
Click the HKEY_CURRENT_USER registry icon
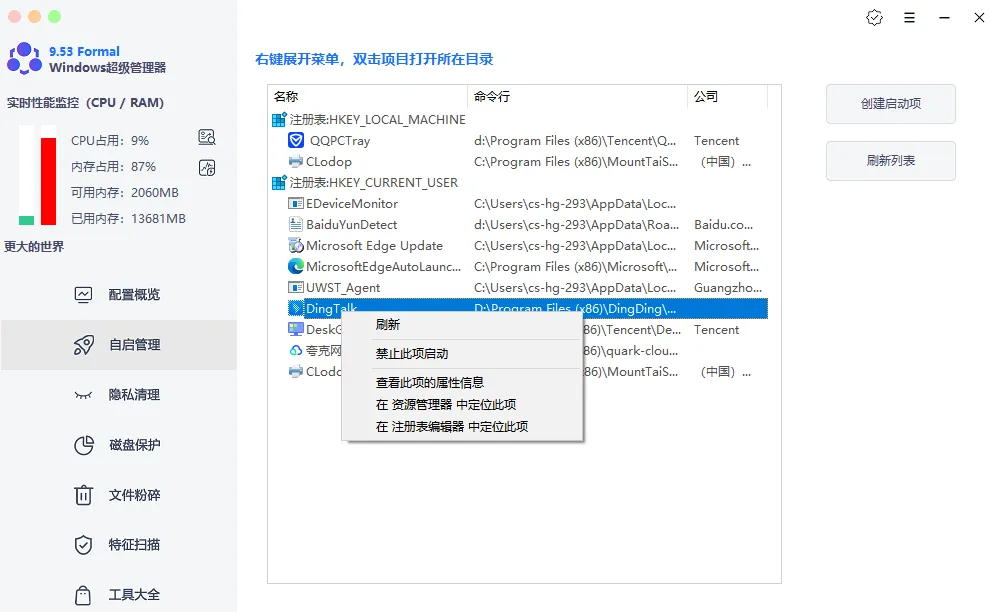tap(279, 182)
